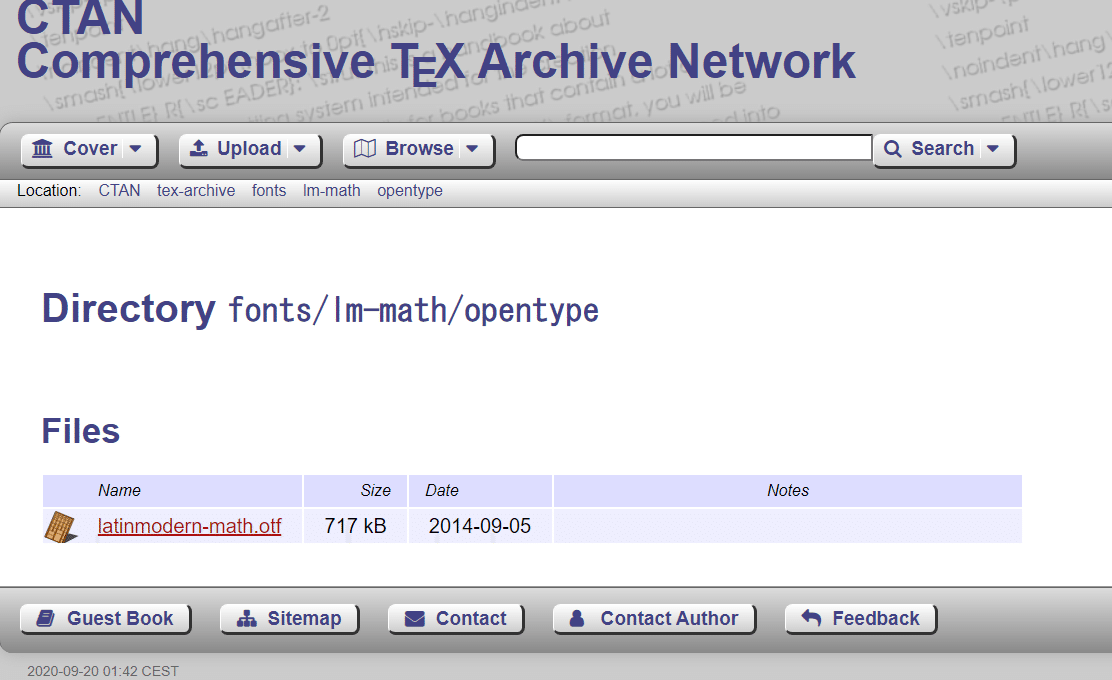Click the Upload menu label
The width and height of the screenshot is (1112, 680).
pyautogui.click(x=249, y=148)
